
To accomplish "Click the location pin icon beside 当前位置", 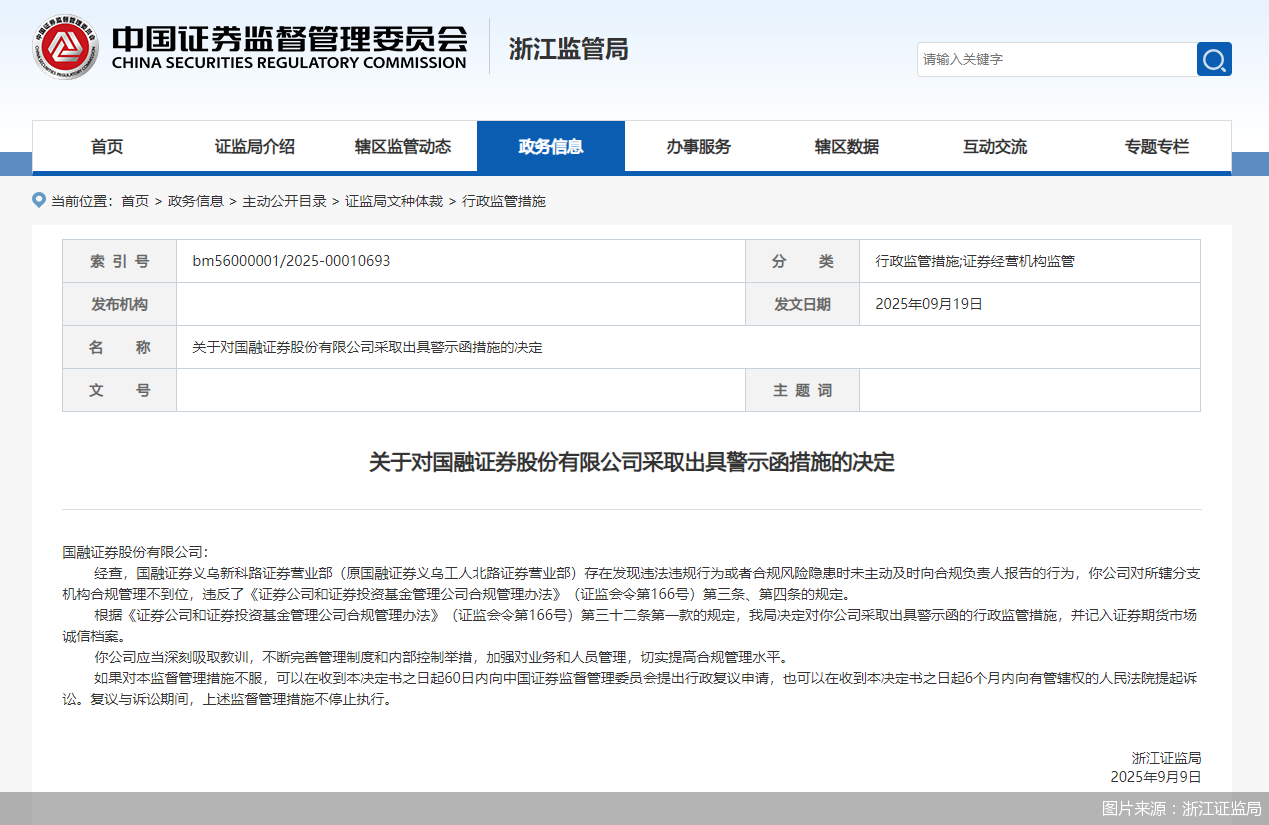I will pyautogui.click(x=39, y=200).
